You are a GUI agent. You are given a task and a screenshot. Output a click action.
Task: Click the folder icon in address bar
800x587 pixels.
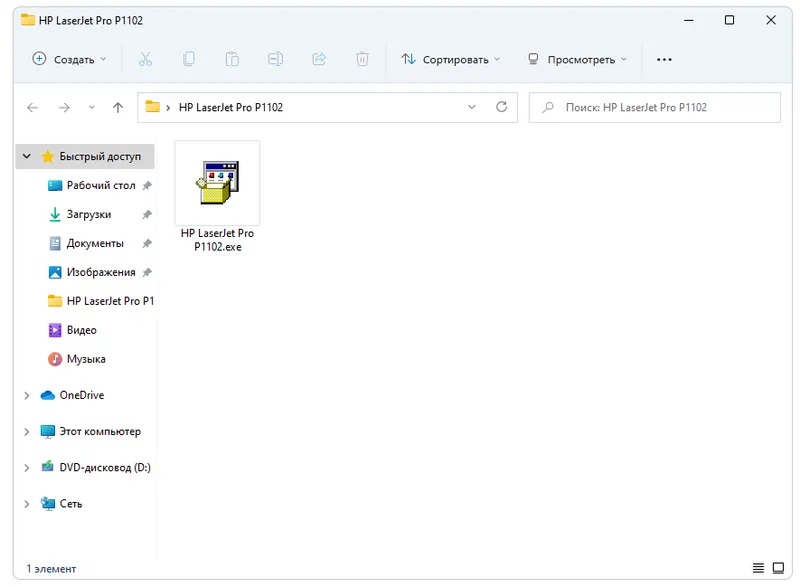[x=153, y=107]
